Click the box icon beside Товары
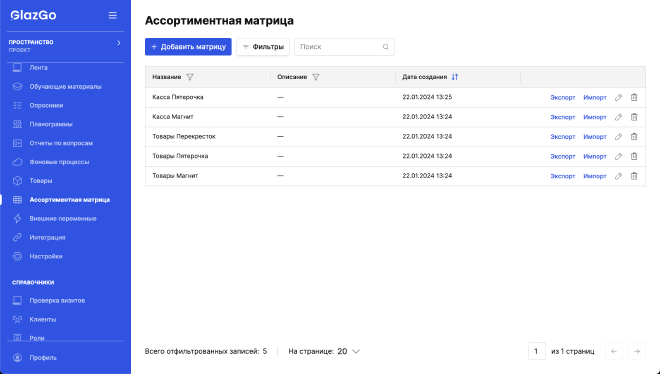660x374 pixels. point(17,180)
